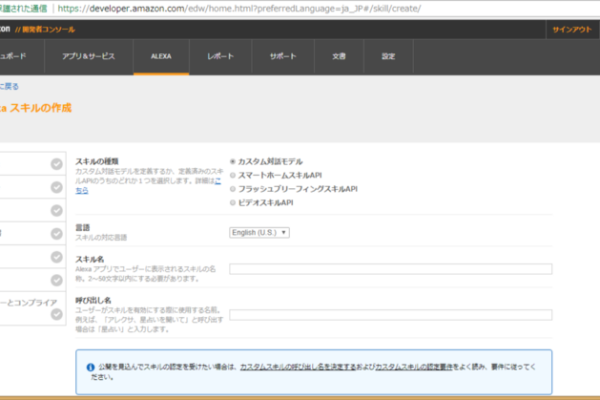Focus the スキル名 text field
The width and height of the screenshot is (600, 400).
(390, 268)
